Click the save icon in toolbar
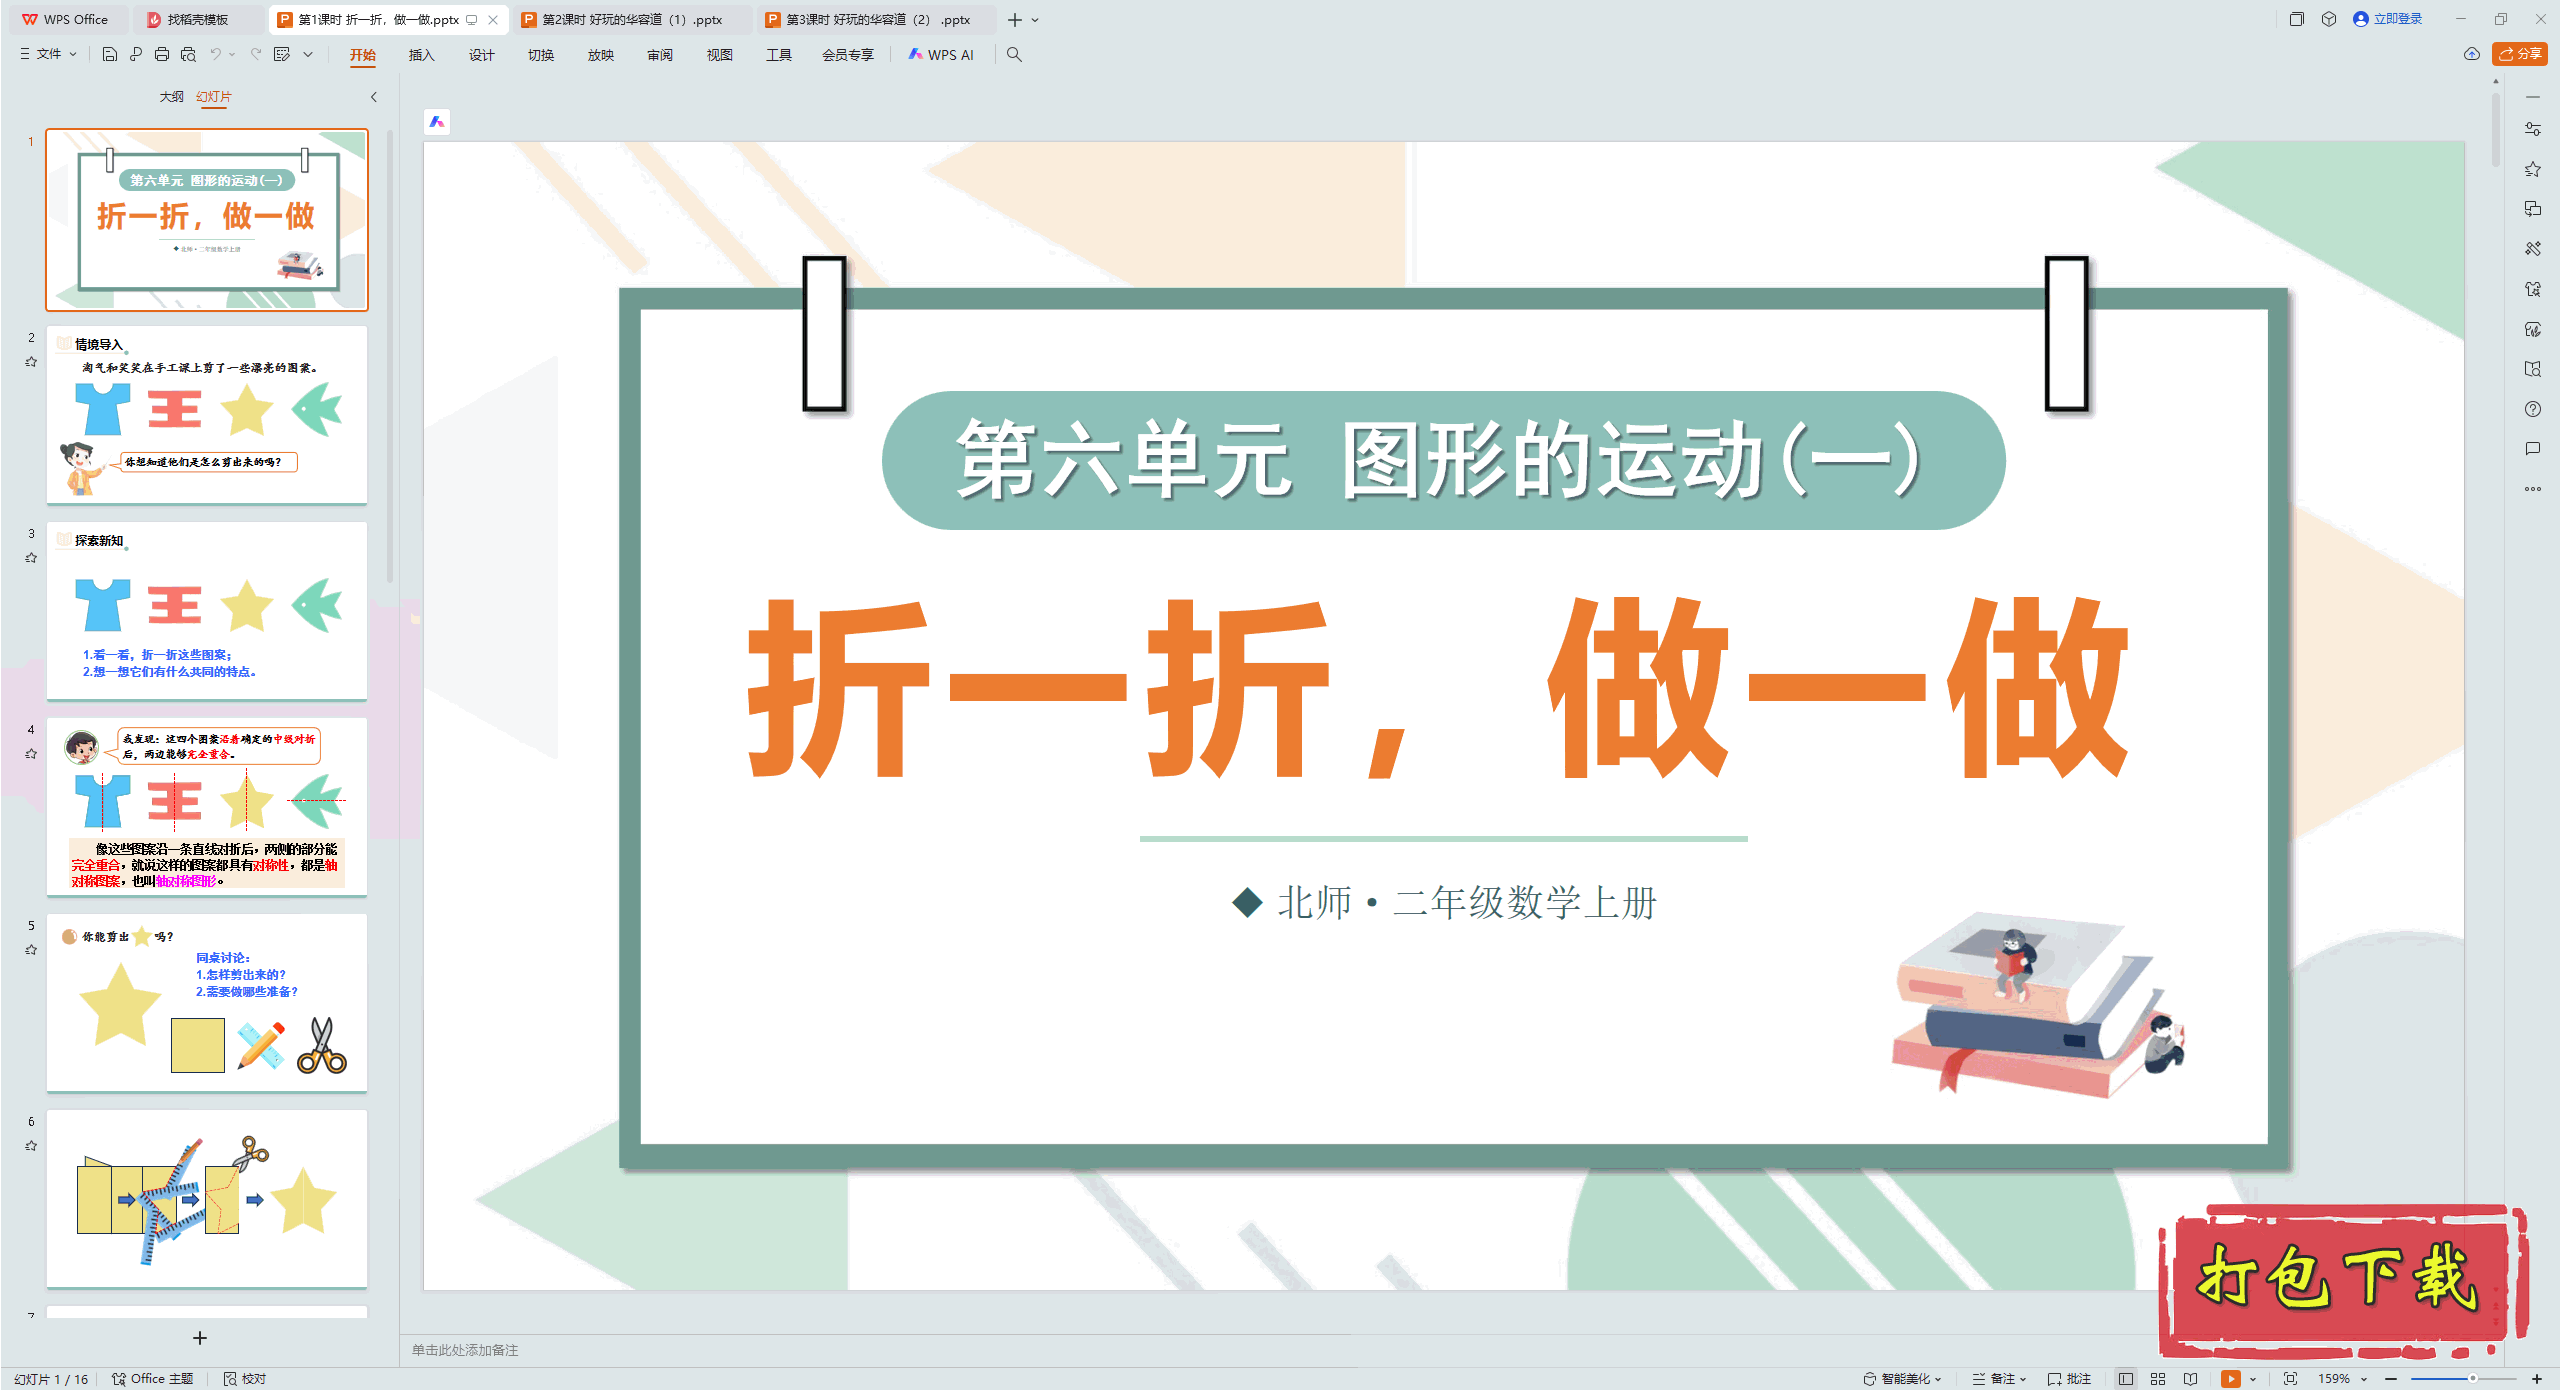This screenshot has height=1390, width=2560. click(110, 54)
